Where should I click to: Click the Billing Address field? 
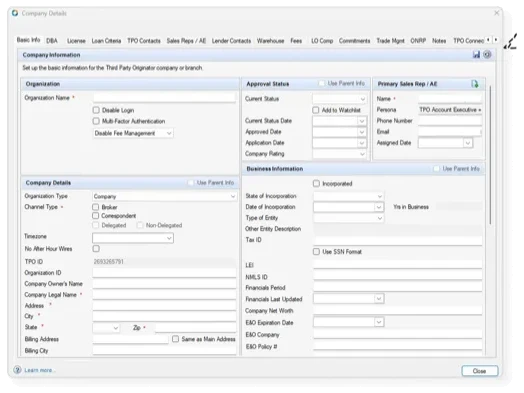131,339
